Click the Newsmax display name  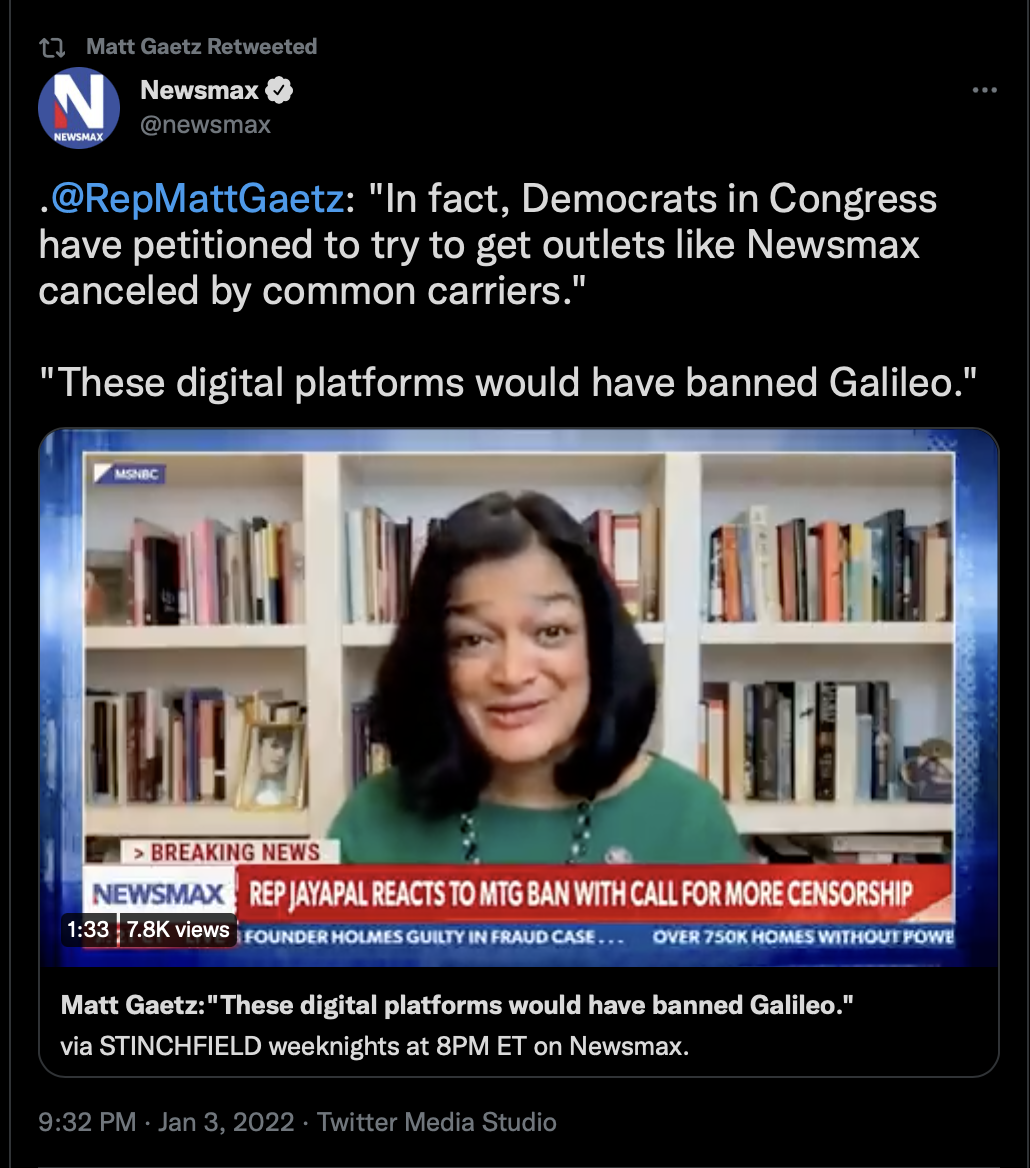pyautogui.click(x=199, y=90)
